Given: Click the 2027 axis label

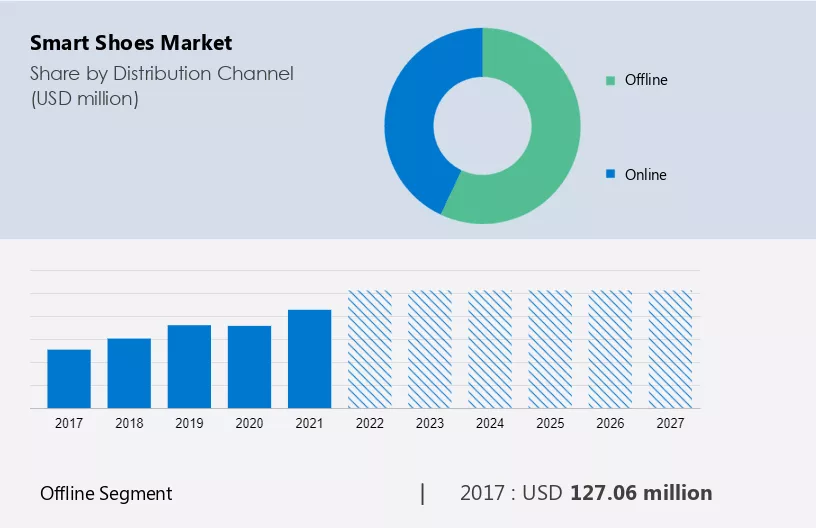Looking at the screenshot, I should pyautogui.click(x=670, y=423).
